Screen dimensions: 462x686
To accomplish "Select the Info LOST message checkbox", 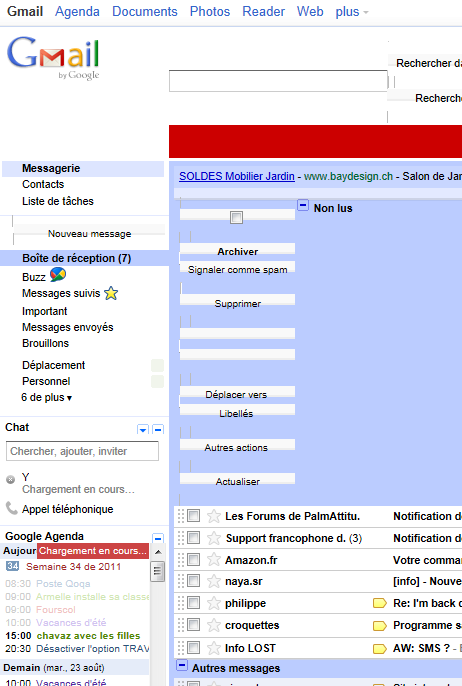I will click(x=193, y=647).
